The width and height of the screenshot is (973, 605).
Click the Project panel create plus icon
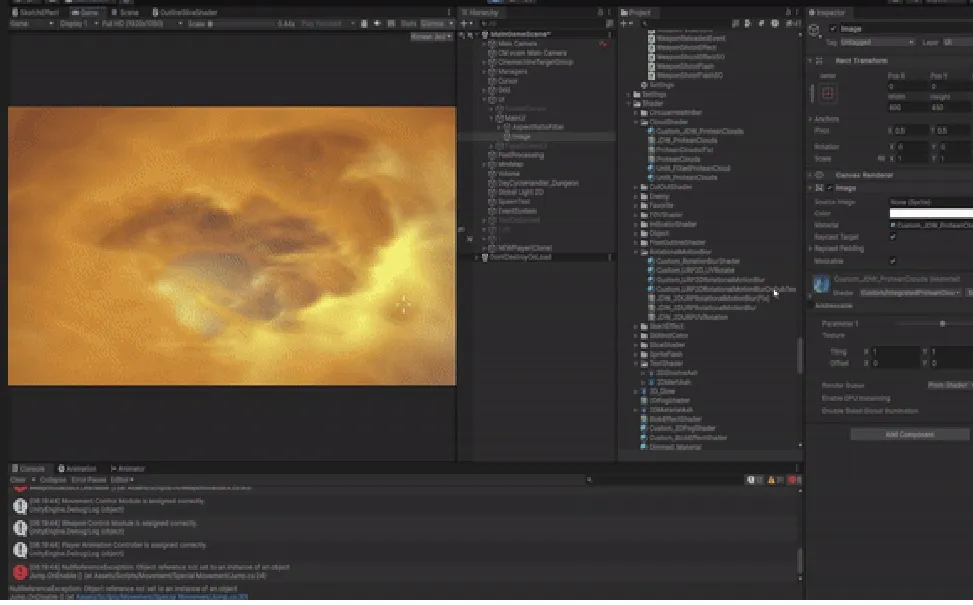pyautogui.click(x=622, y=23)
